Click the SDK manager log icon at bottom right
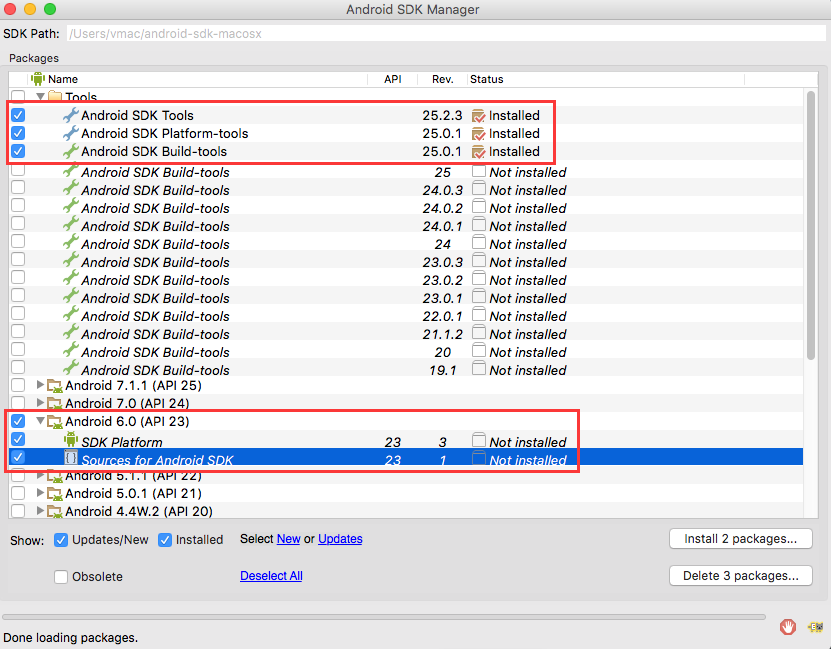831x649 pixels. coord(815,627)
